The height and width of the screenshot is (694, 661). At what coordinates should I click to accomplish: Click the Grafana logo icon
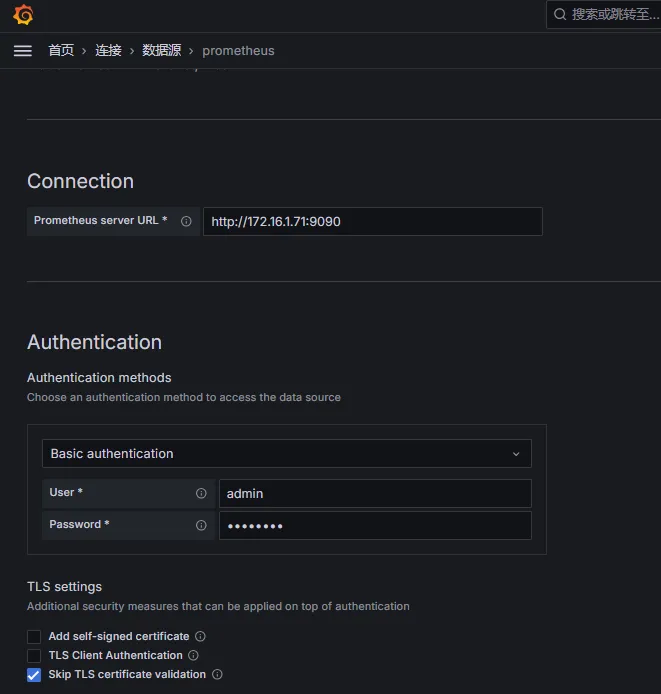[23, 15]
